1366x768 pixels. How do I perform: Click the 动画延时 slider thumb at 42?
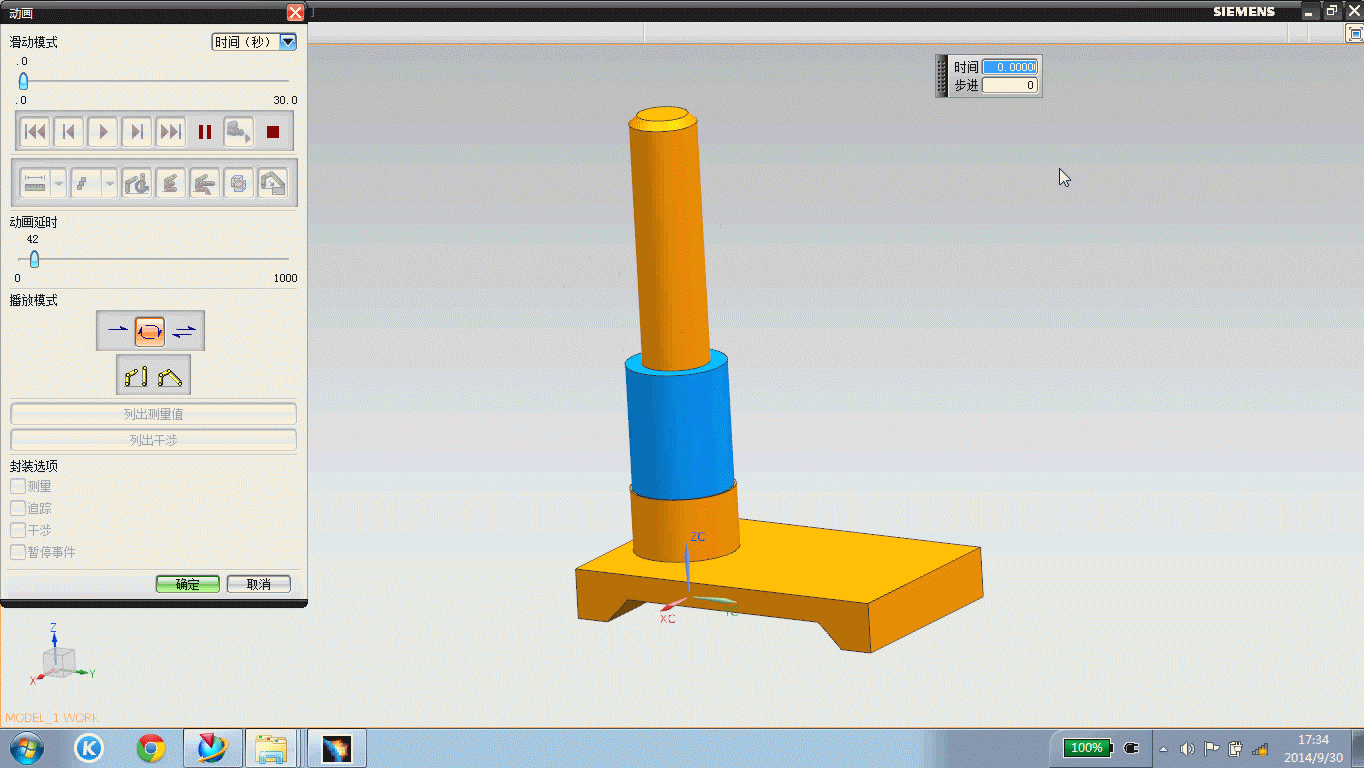click(34, 259)
